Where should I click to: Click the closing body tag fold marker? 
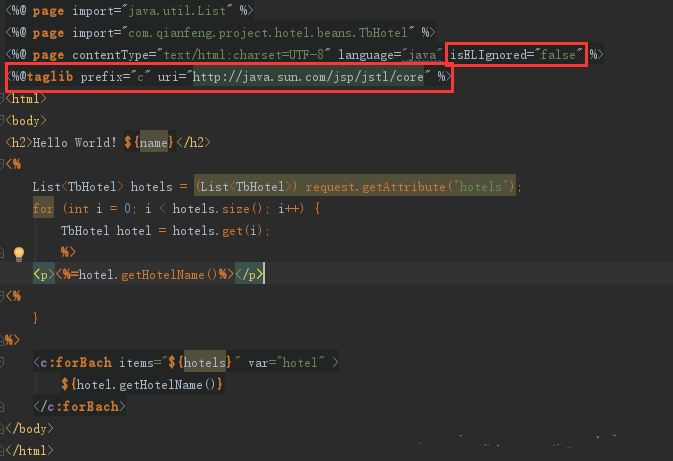pyautogui.click(x=2, y=428)
